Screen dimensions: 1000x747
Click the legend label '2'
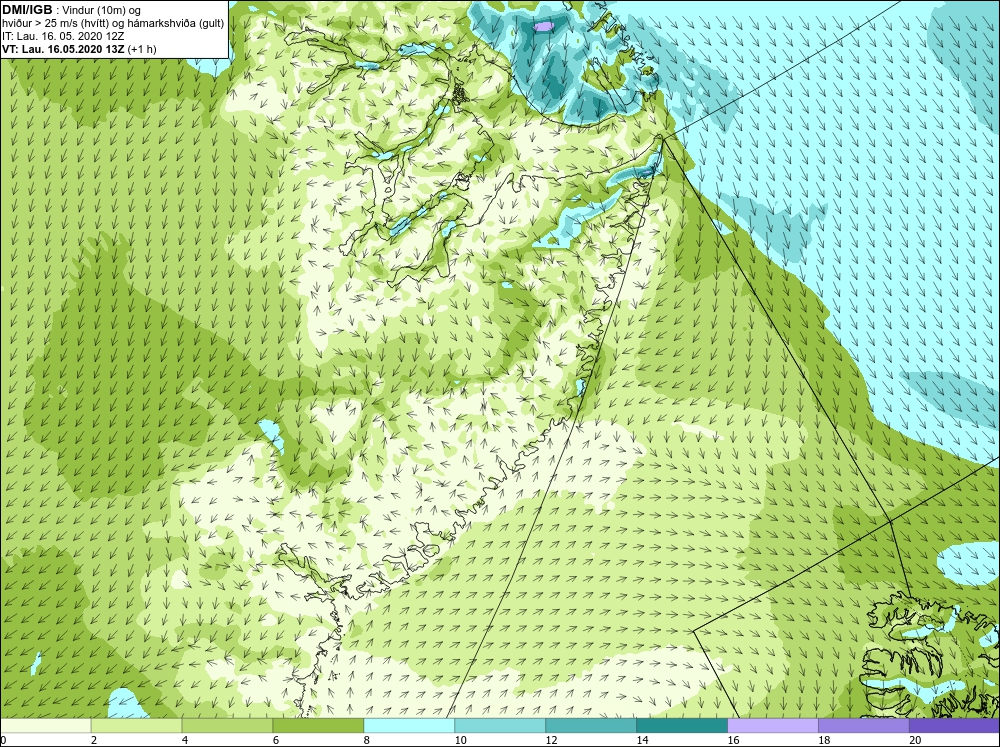pos(94,740)
